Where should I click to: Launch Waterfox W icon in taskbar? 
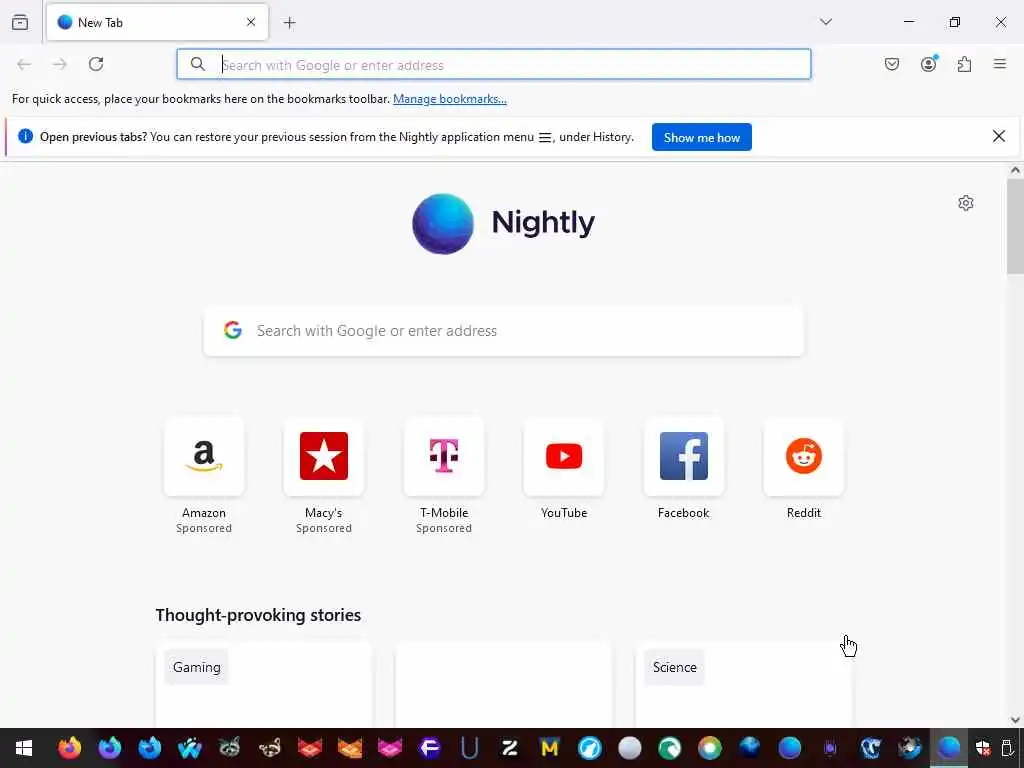189,748
